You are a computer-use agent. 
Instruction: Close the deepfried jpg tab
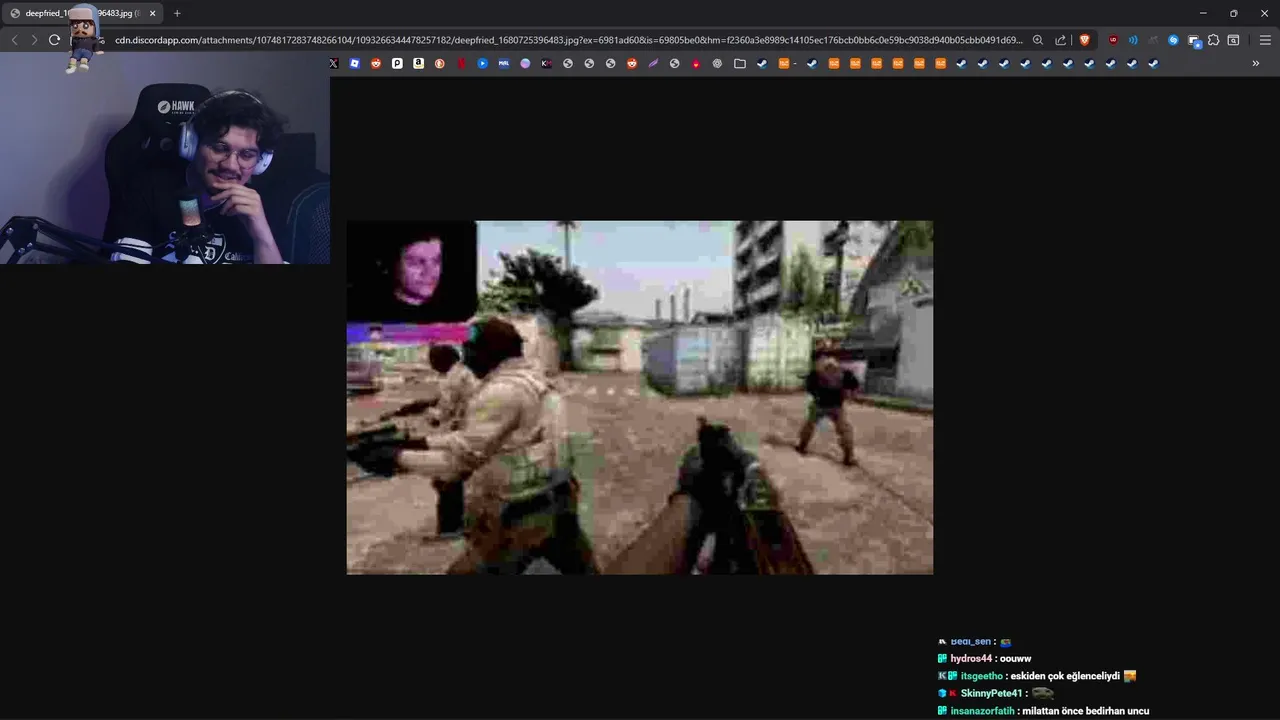pyautogui.click(x=152, y=13)
